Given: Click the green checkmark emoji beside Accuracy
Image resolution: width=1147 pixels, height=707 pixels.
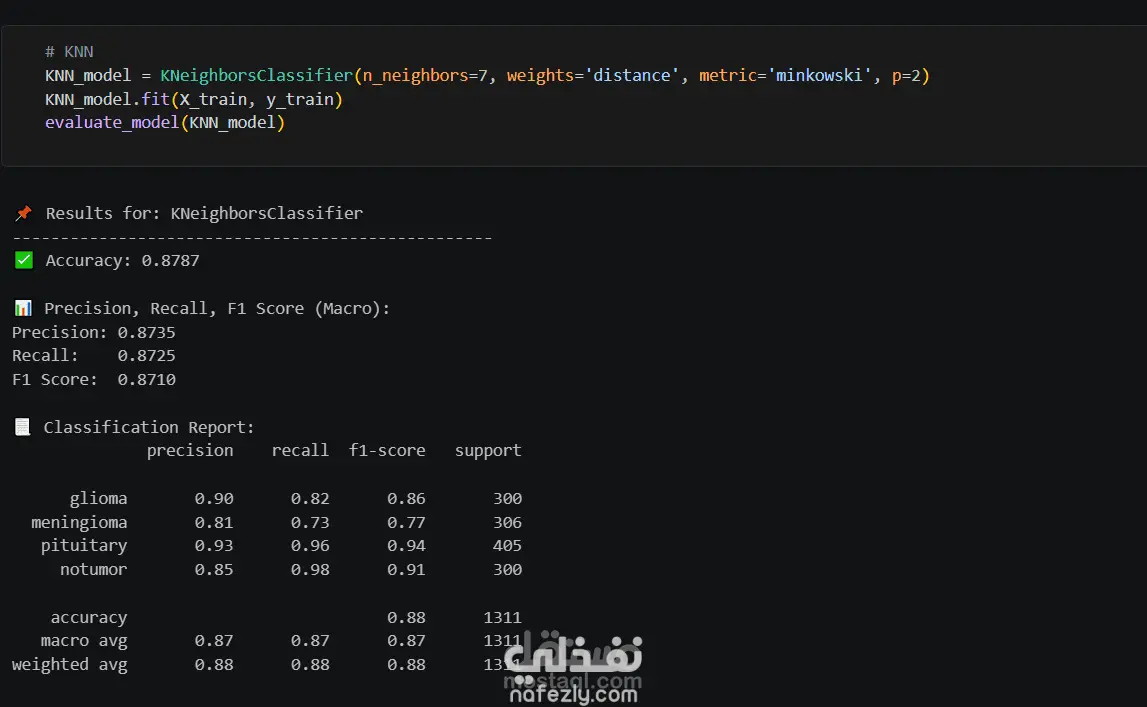Looking at the screenshot, I should 23,260.
